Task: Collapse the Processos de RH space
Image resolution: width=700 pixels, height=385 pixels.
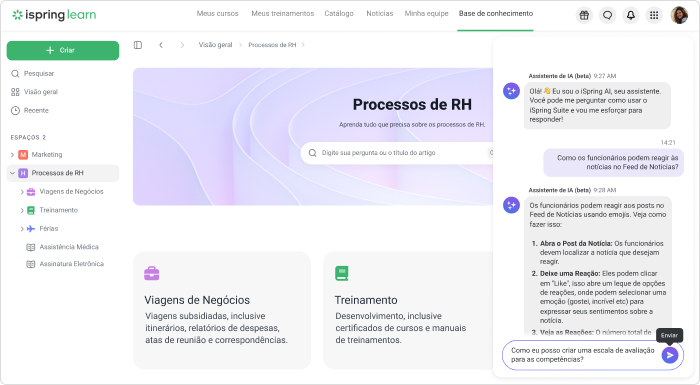Action: tap(12, 173)
